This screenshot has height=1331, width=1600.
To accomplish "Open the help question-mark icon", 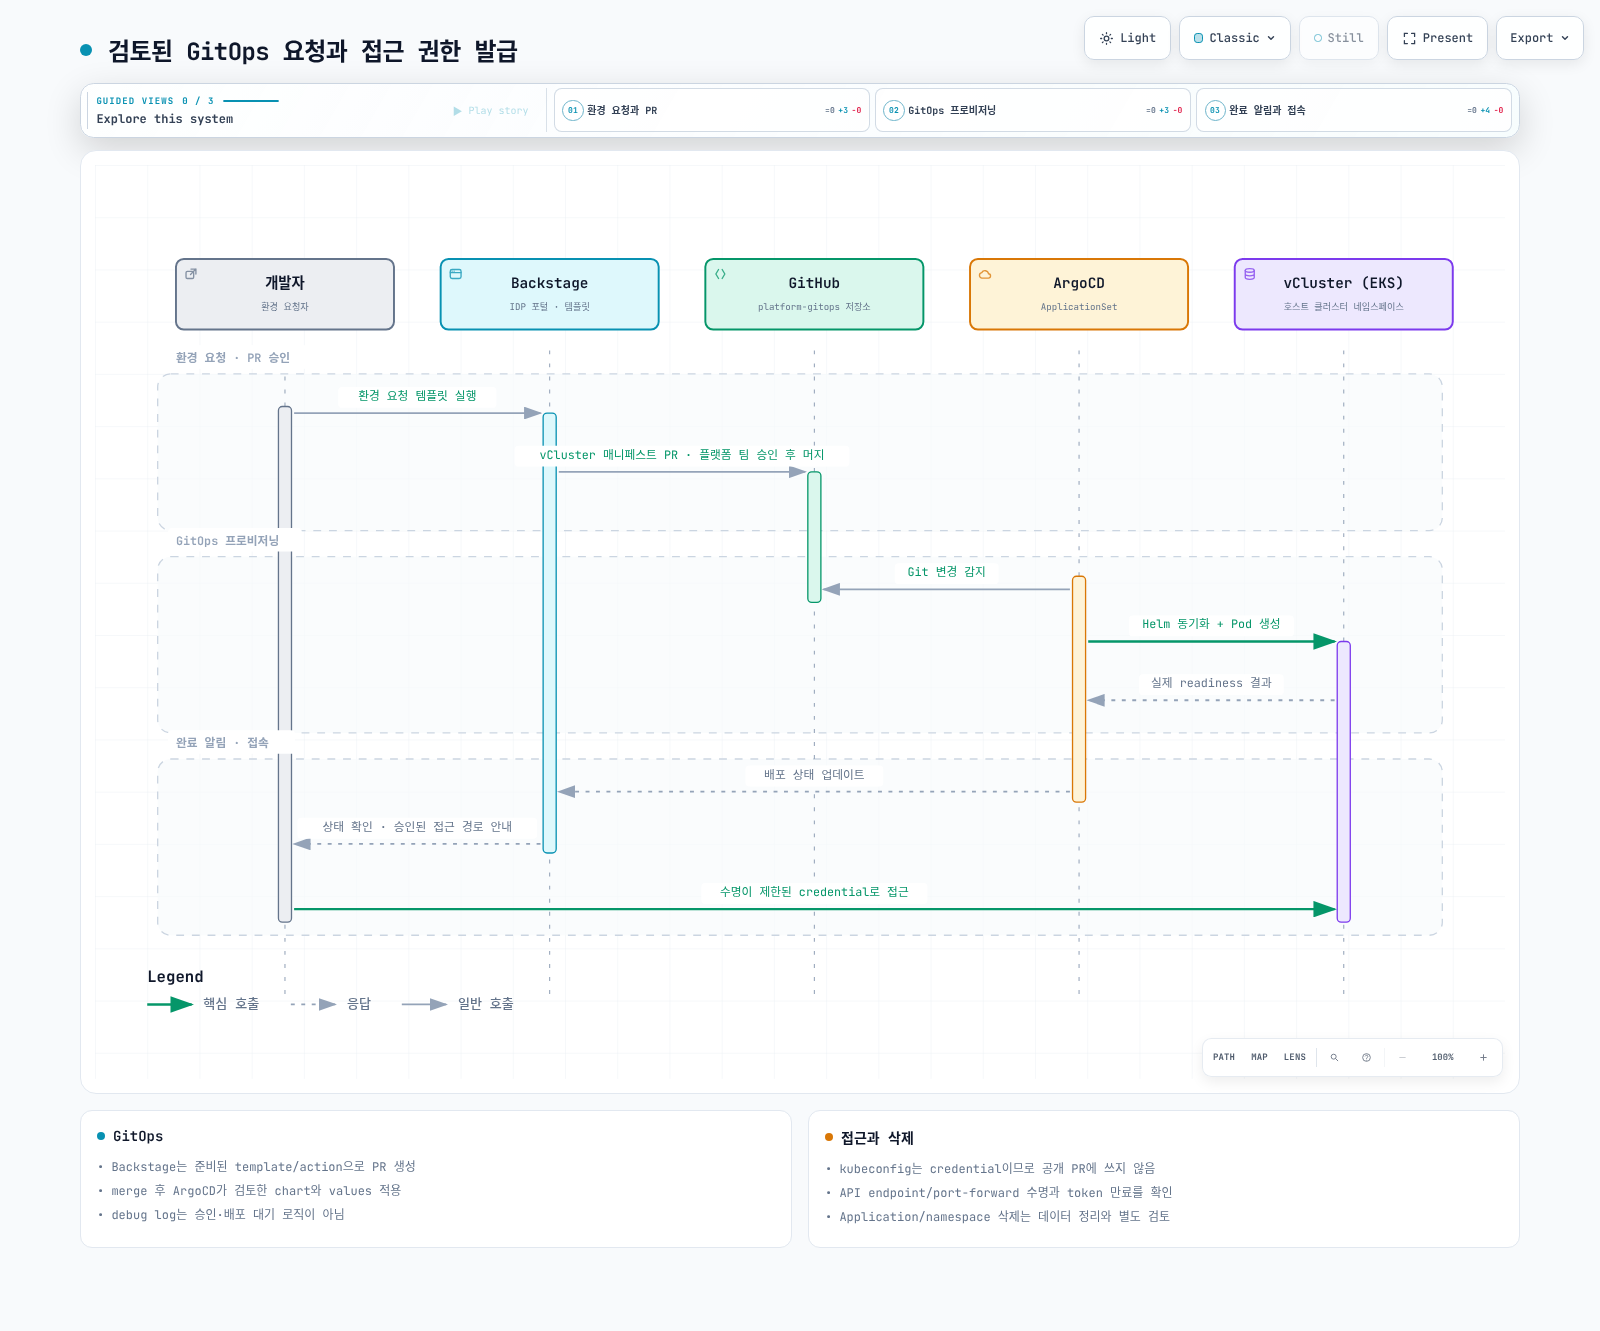I will (x=1366, y=1057).
